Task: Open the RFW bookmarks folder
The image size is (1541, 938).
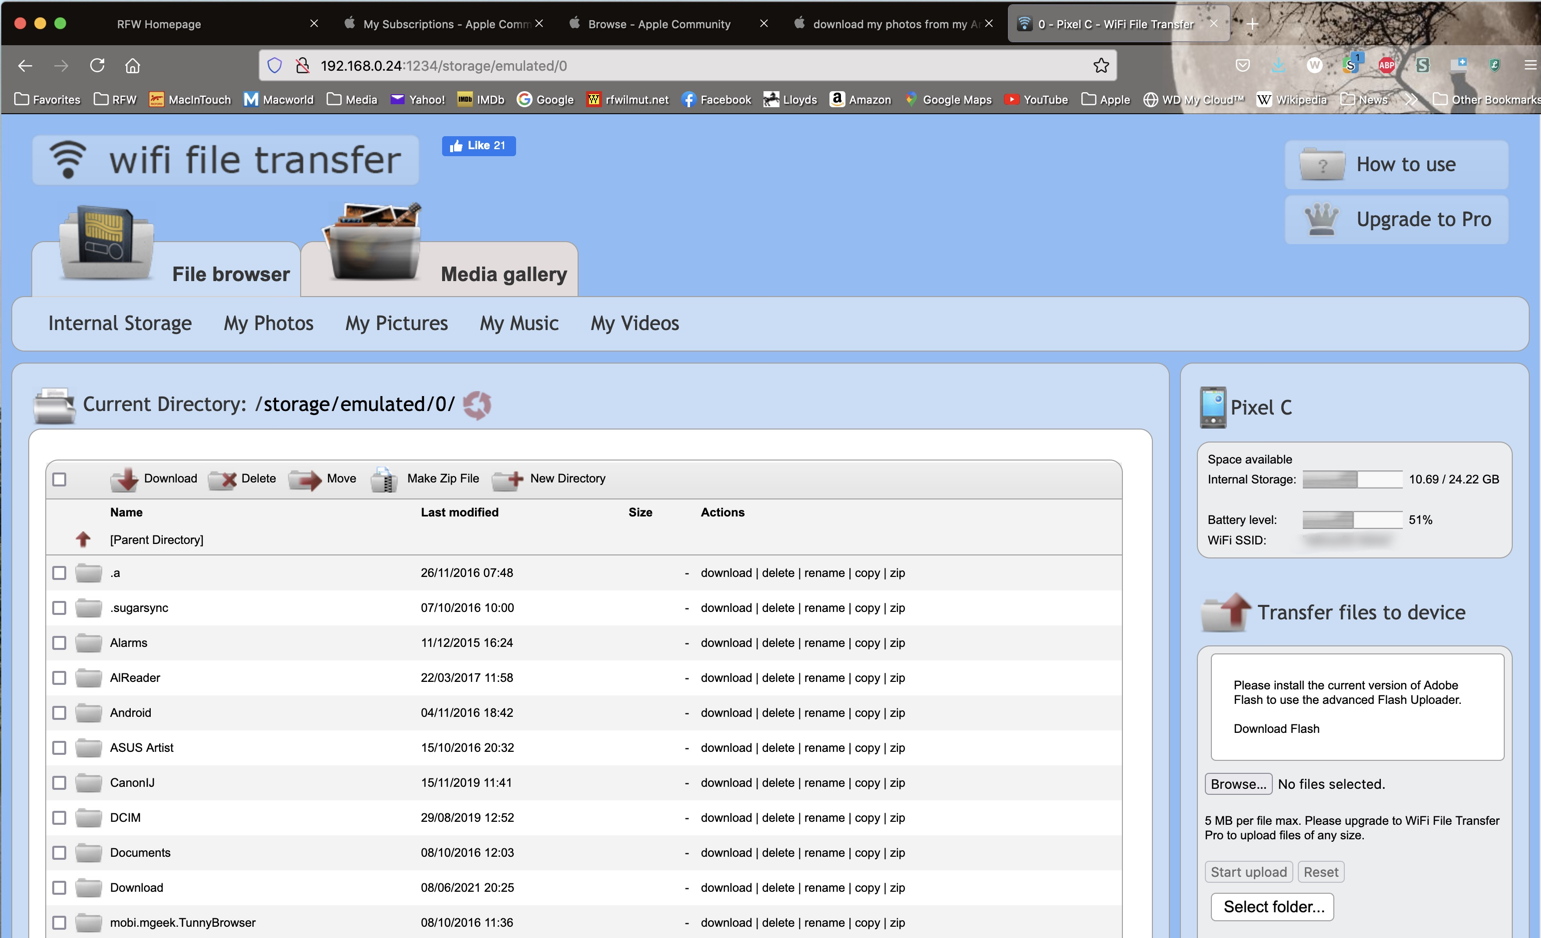Action: coord(115,100)
